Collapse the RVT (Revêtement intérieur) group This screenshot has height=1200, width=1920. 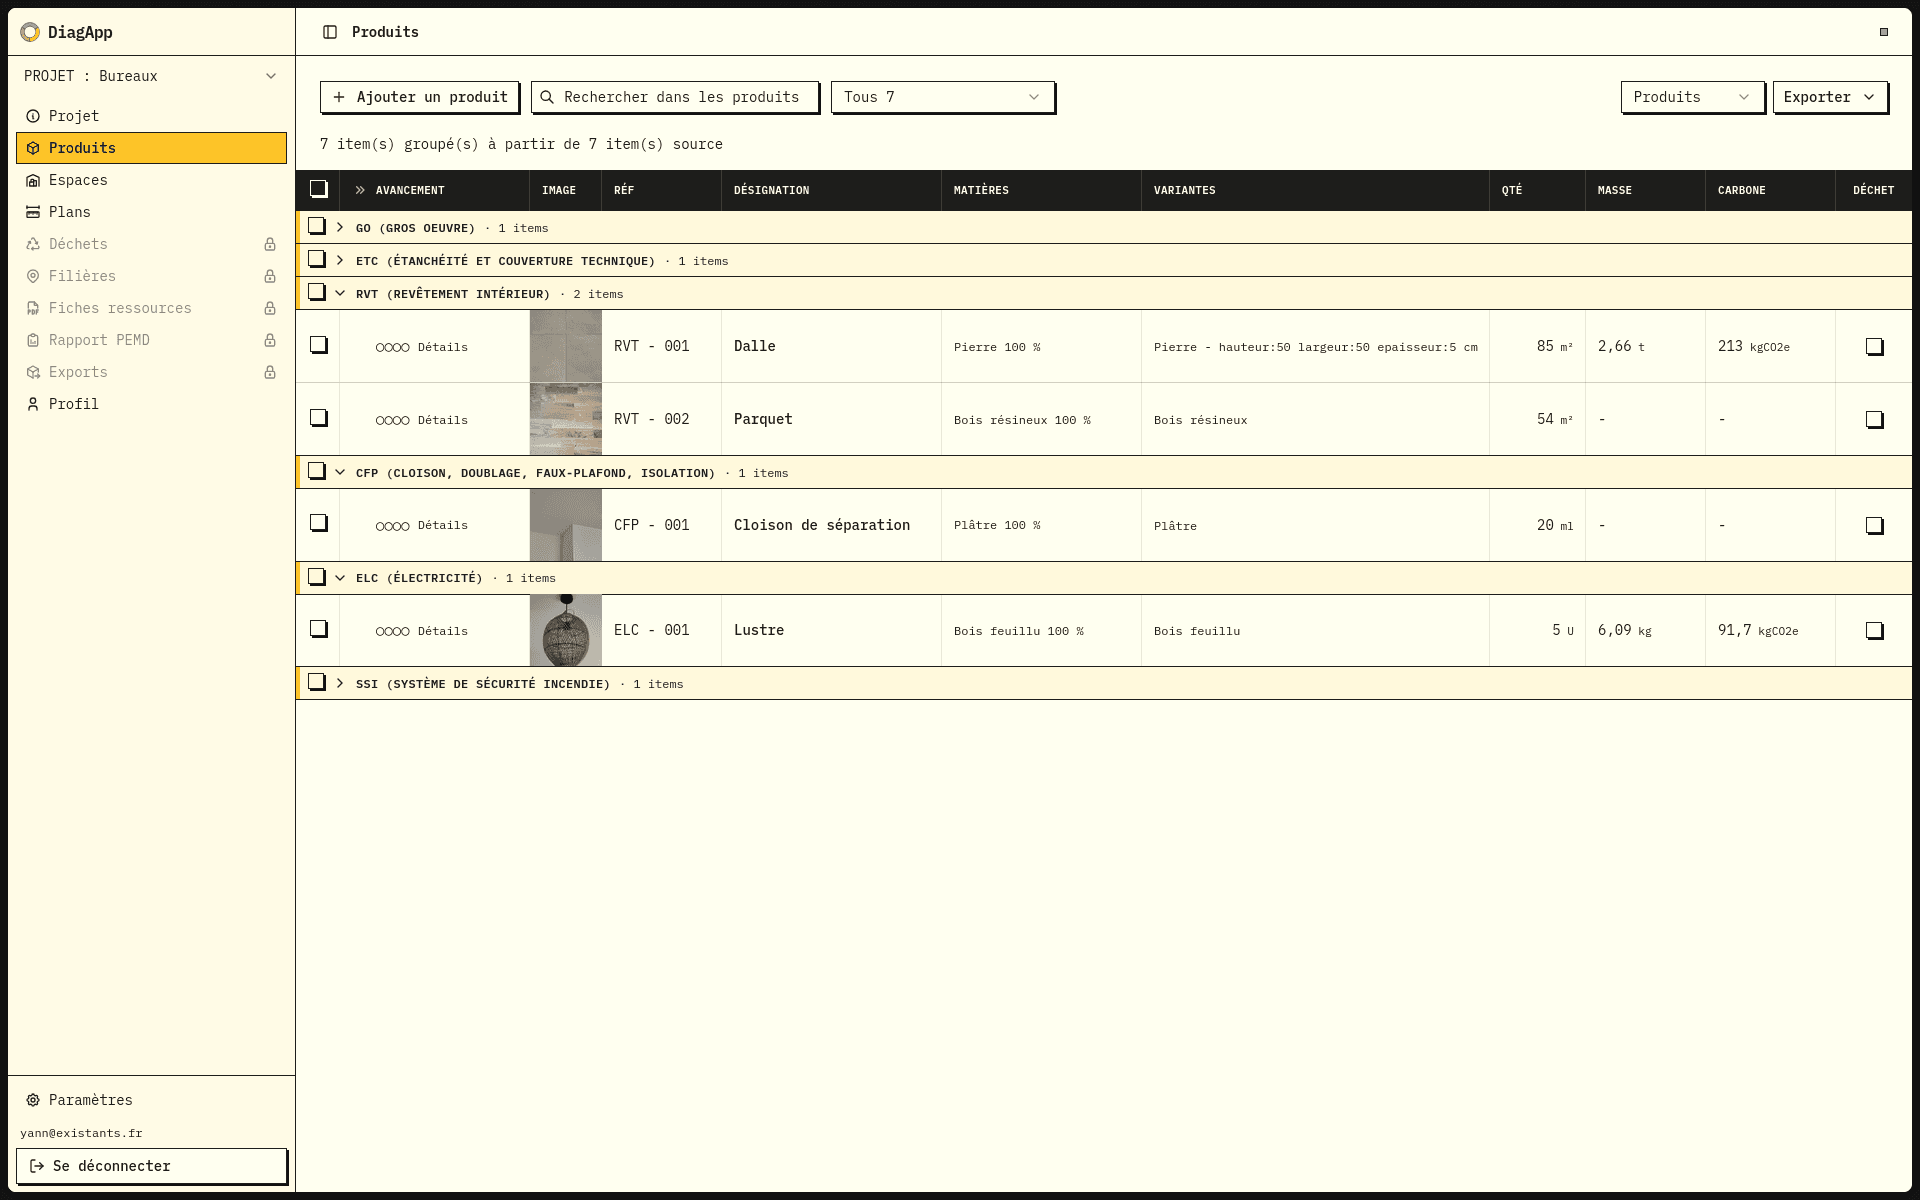click(x=340, y=293)
